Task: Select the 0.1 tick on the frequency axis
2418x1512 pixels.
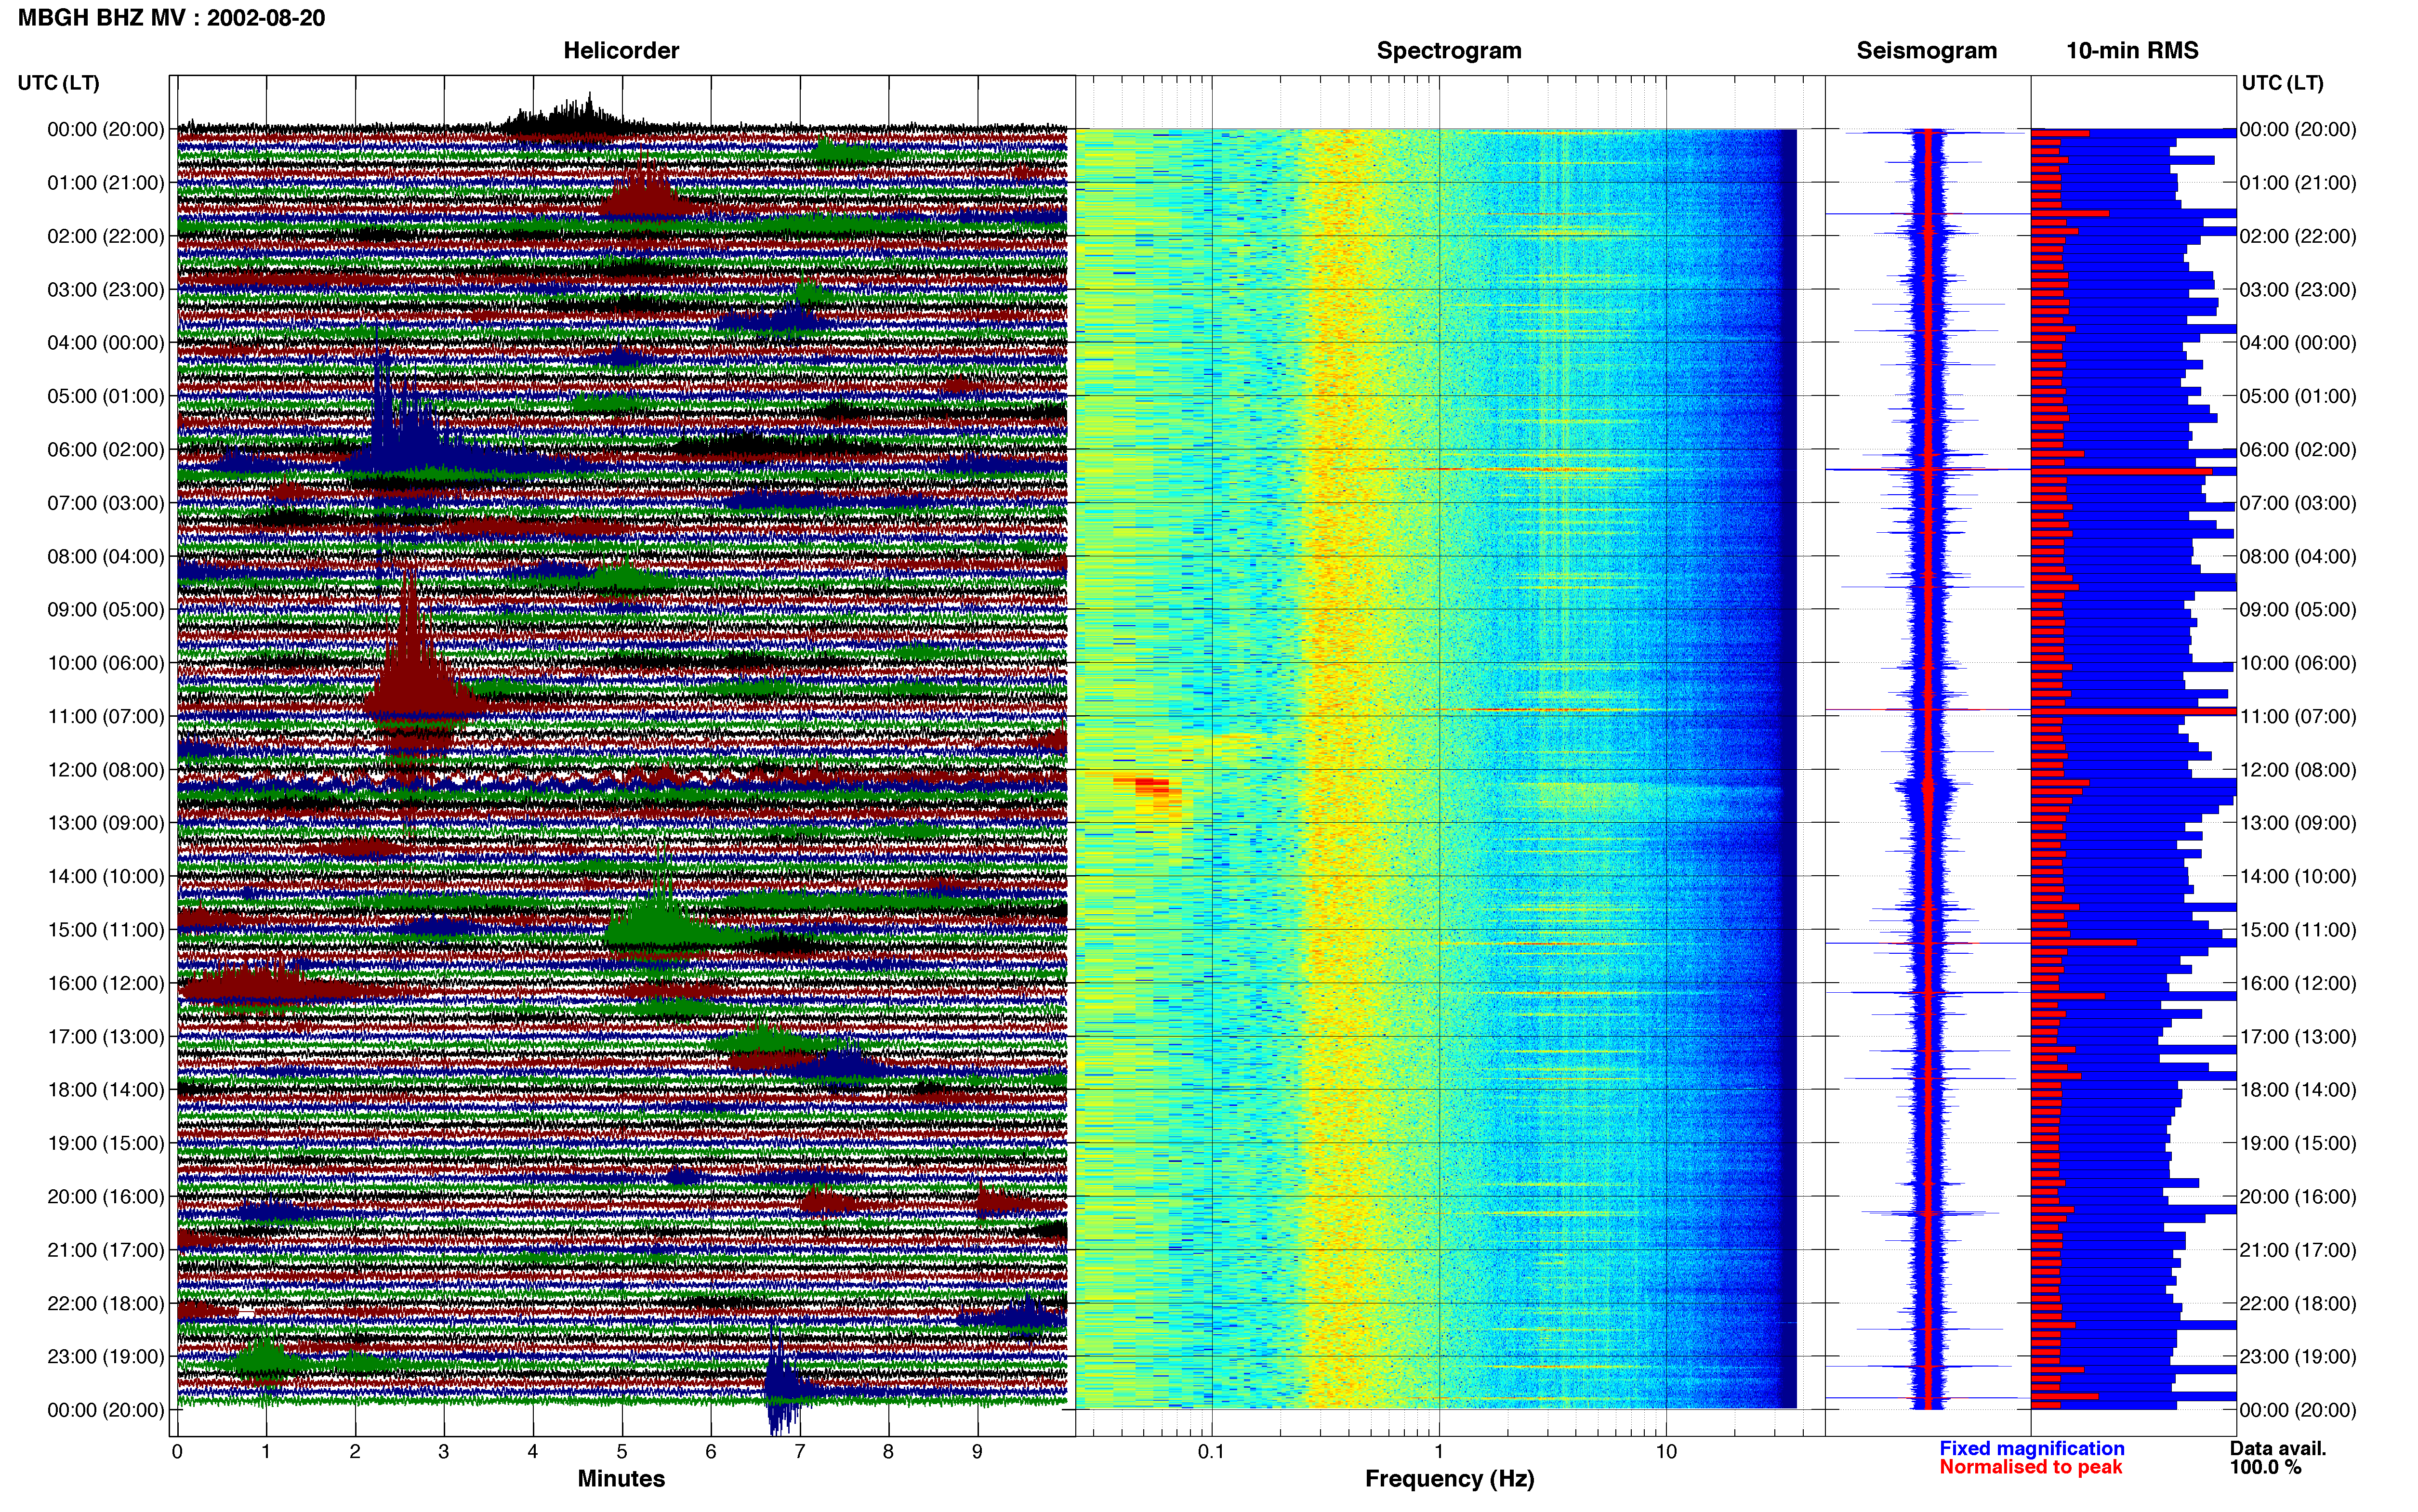Action: point(1211,1452)
